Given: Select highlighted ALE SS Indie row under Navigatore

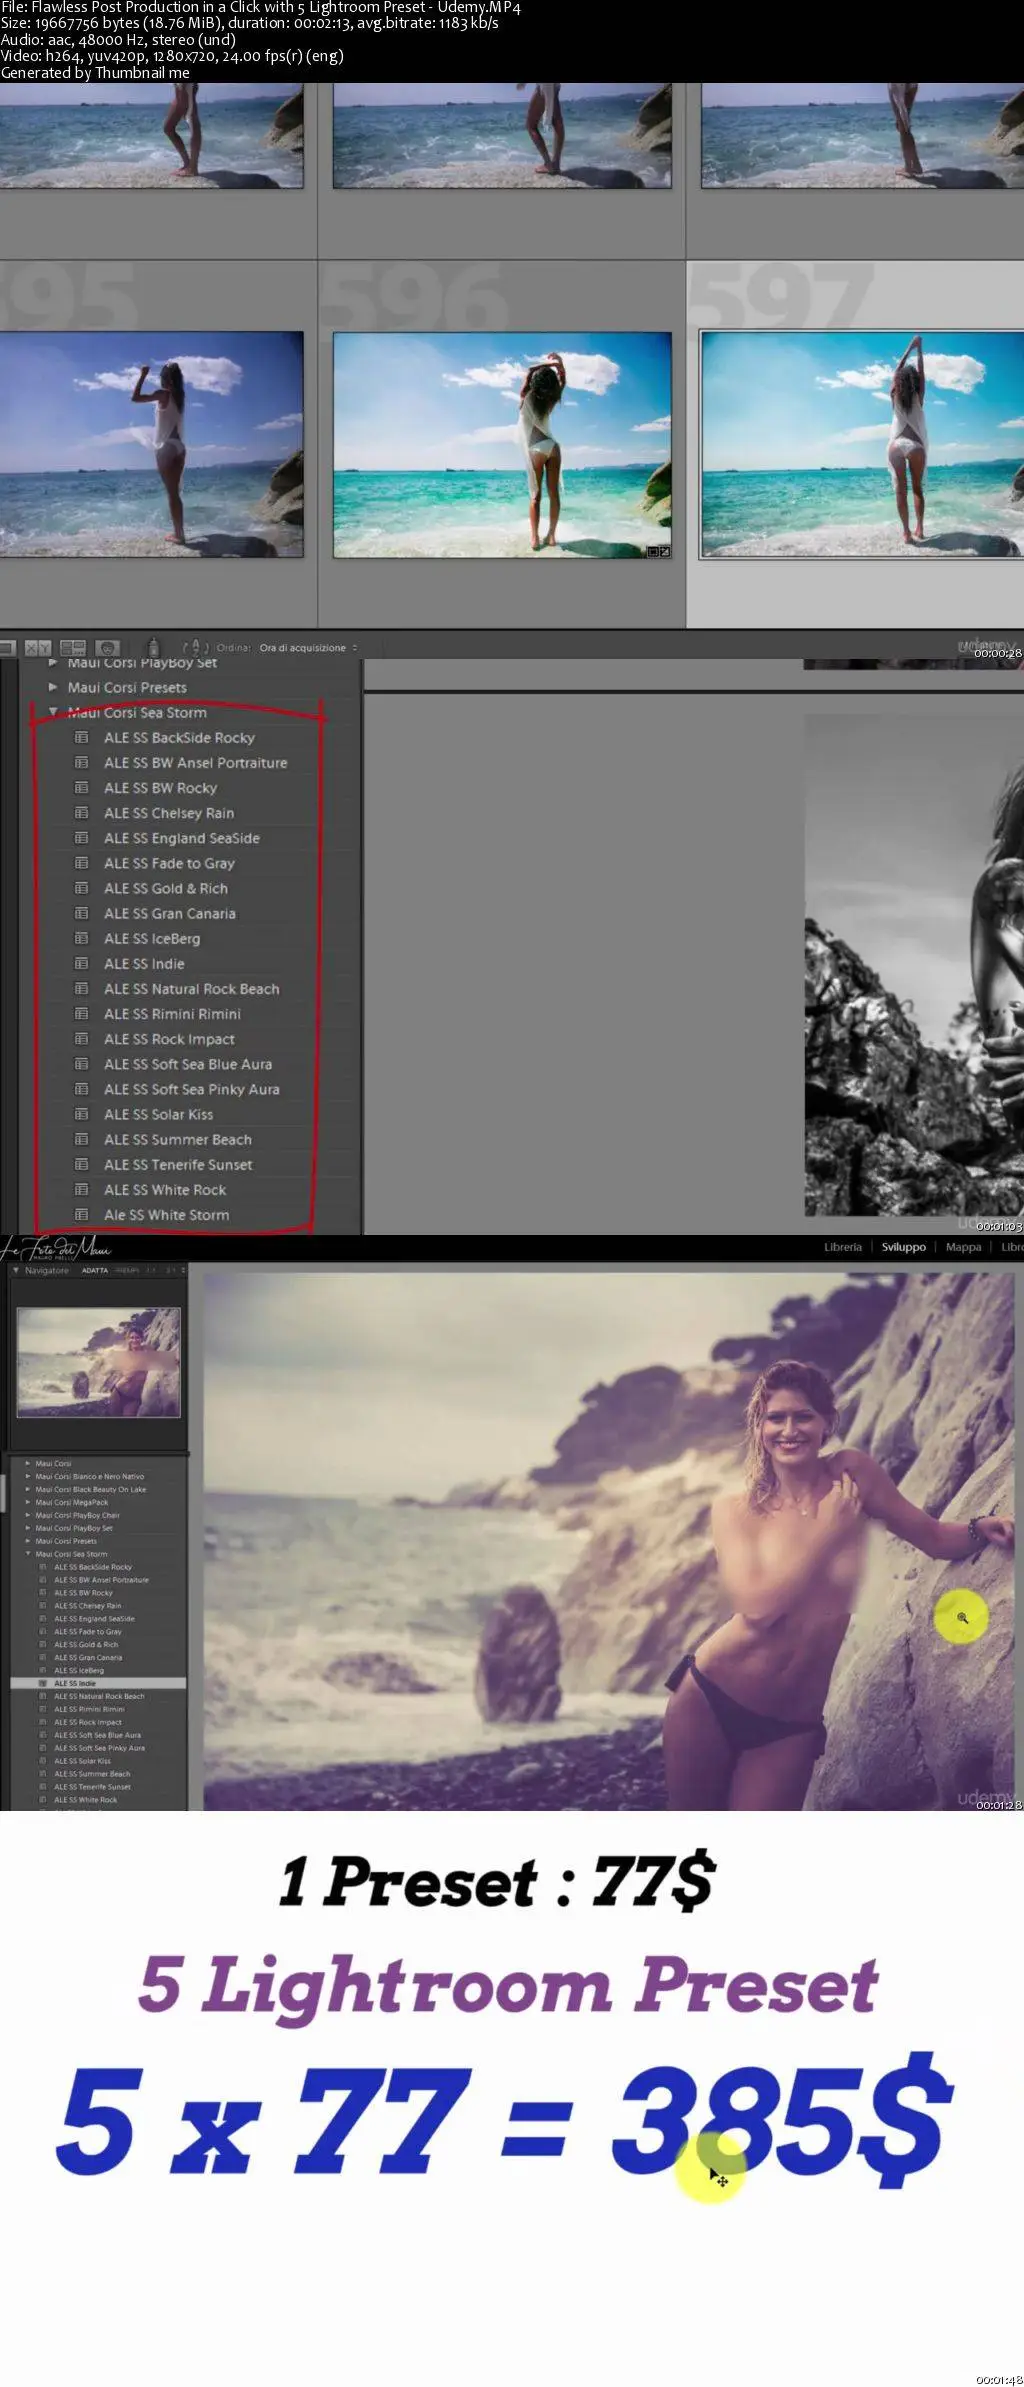Looking at the screenshot, I should (x=98, y=1683).
